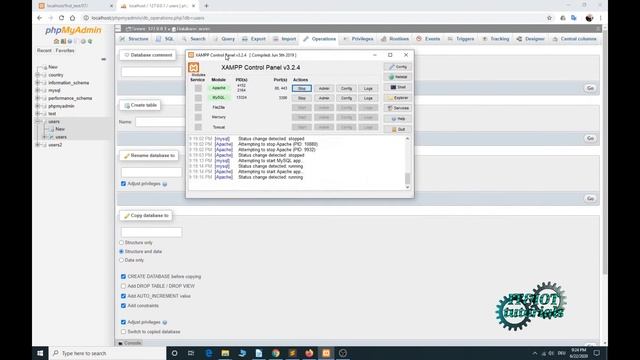Screen dimensions: 640x360
Task: Click Windows Start button
Action: click(x=40, y=353)
